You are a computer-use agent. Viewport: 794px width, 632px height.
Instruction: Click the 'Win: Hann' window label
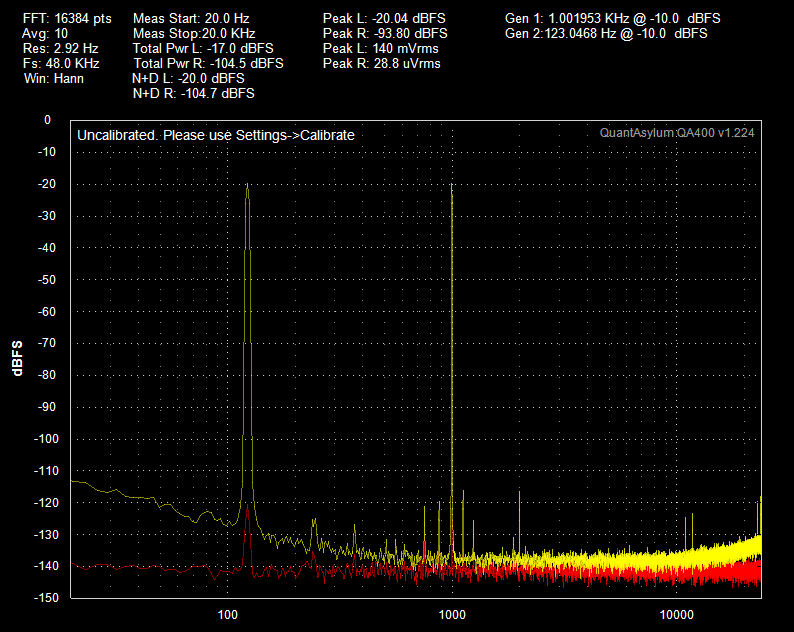54,78
